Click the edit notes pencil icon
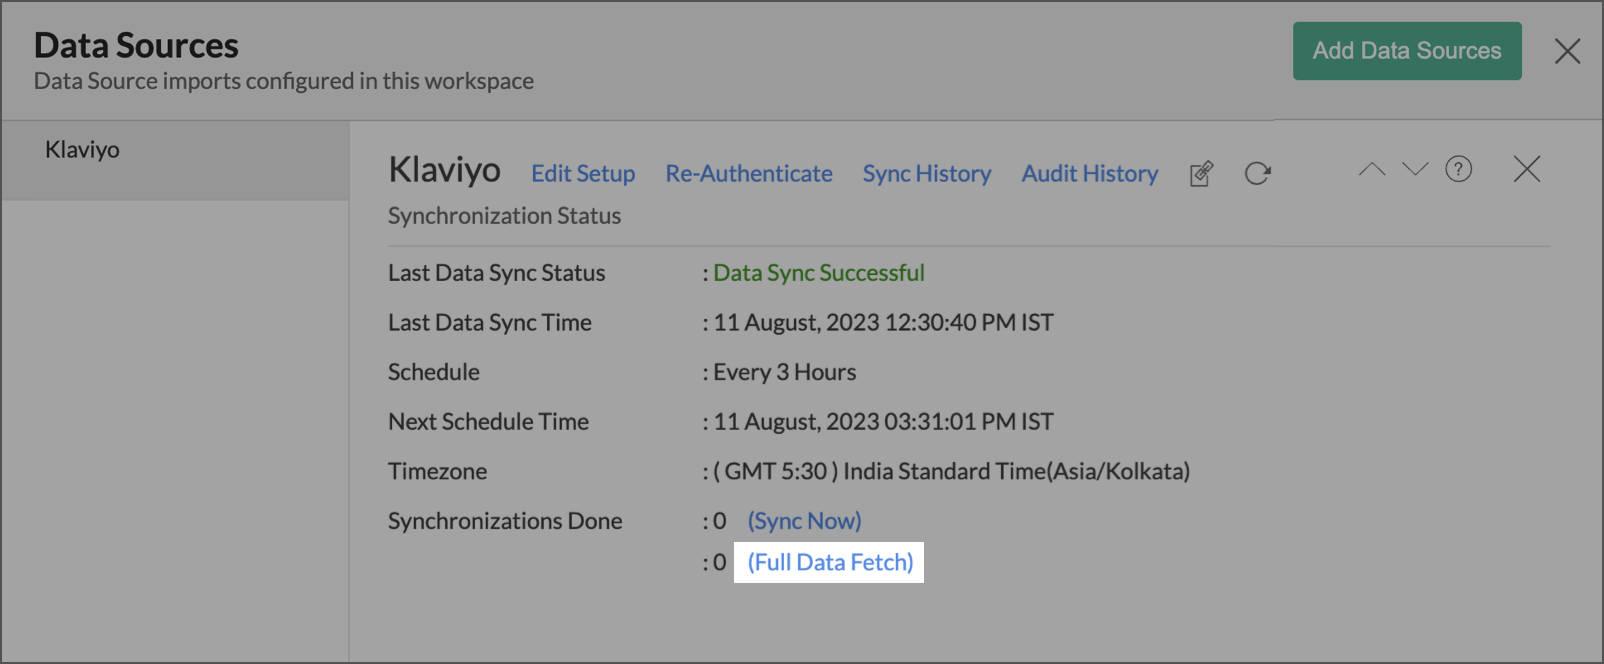This screenshot has height=664, width=1604. point(1201,174)
